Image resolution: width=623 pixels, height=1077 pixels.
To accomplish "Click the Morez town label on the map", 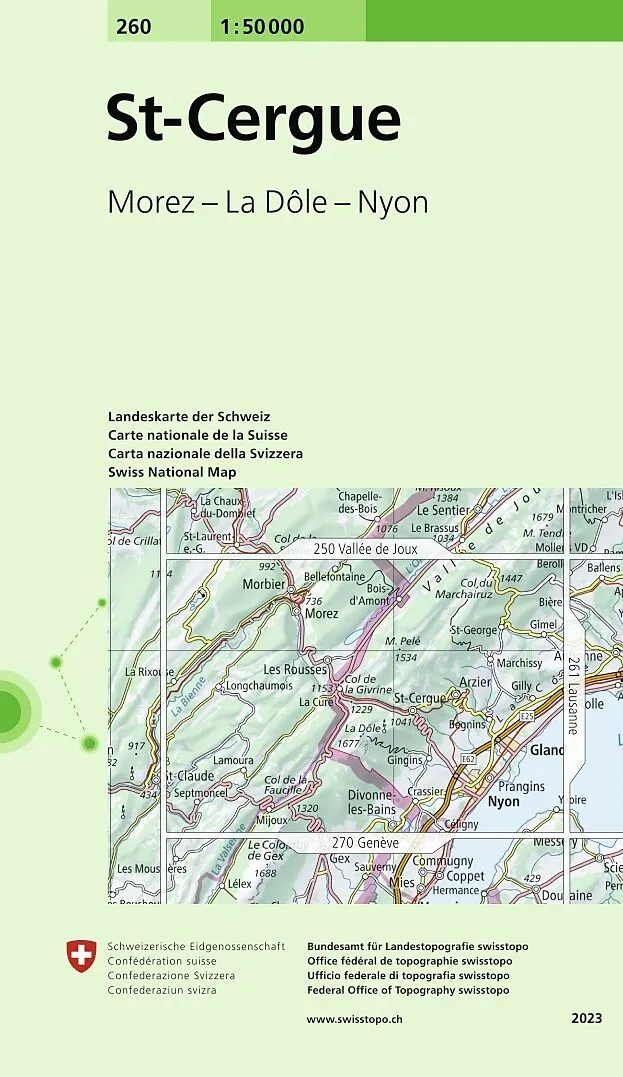I will pyautogui.click(x=321, y=613).
